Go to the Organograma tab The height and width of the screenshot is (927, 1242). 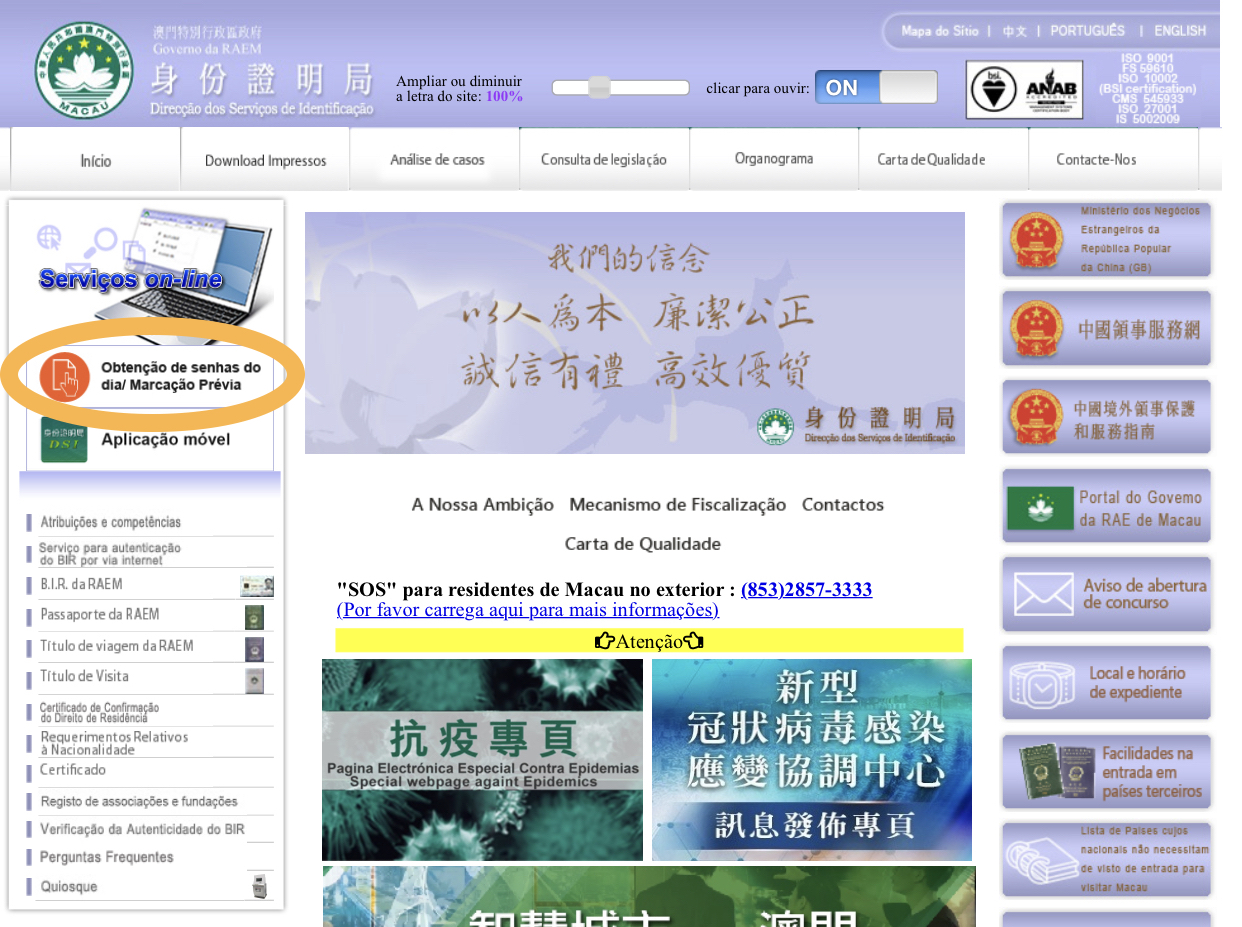click(x=773, y=159)
